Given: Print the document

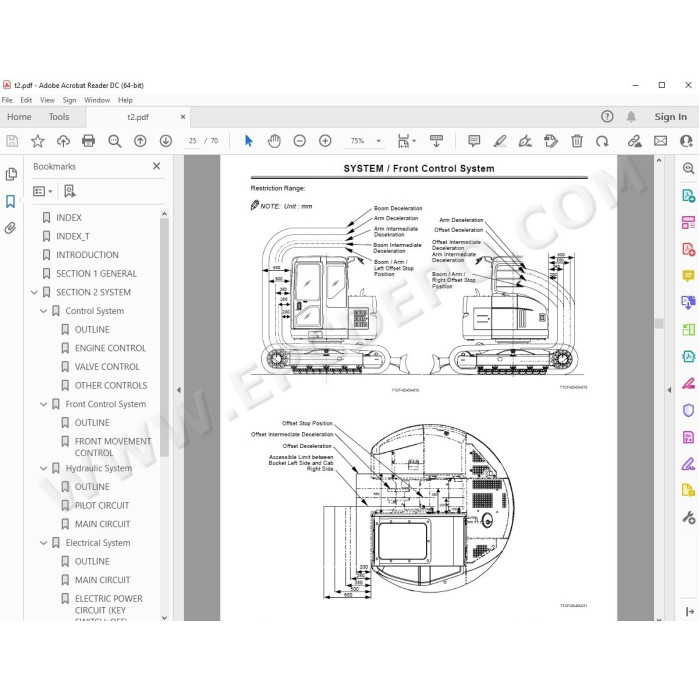Looking at the screenshot, I should pos(88,141).
